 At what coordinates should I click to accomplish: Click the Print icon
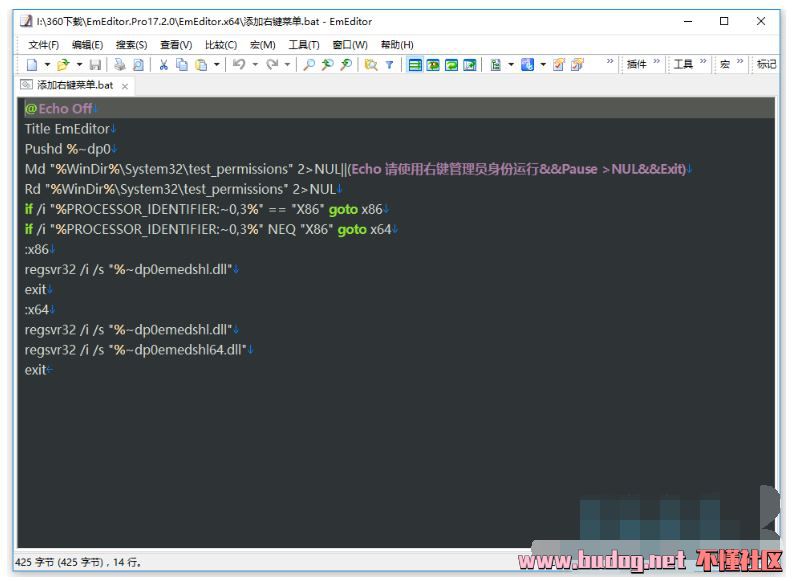pos(120,65)
